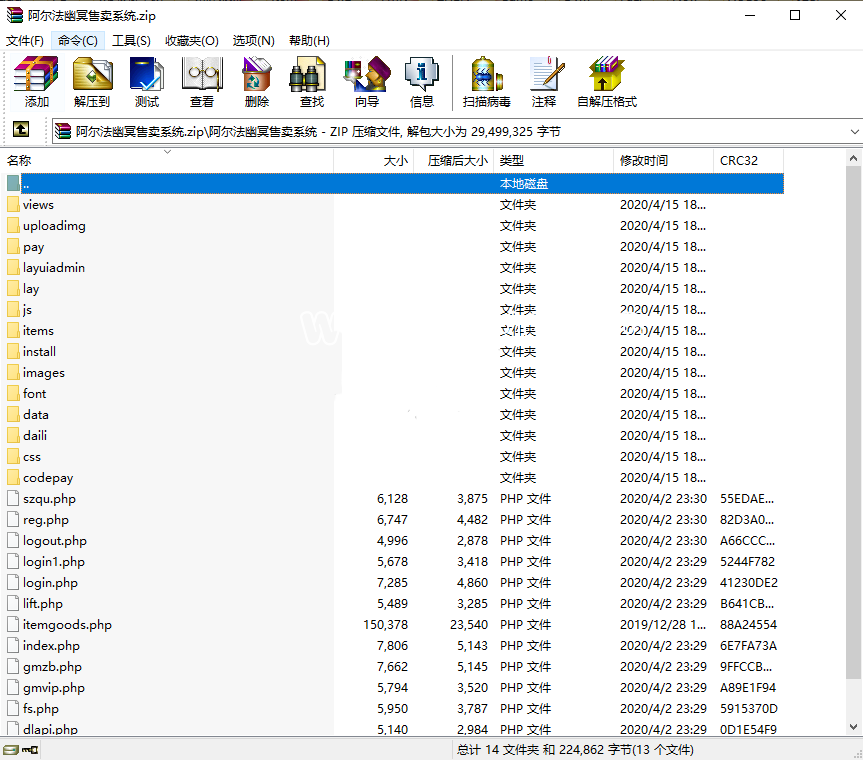
Task: Click the 150,378 size value
Action: point(385,625)
